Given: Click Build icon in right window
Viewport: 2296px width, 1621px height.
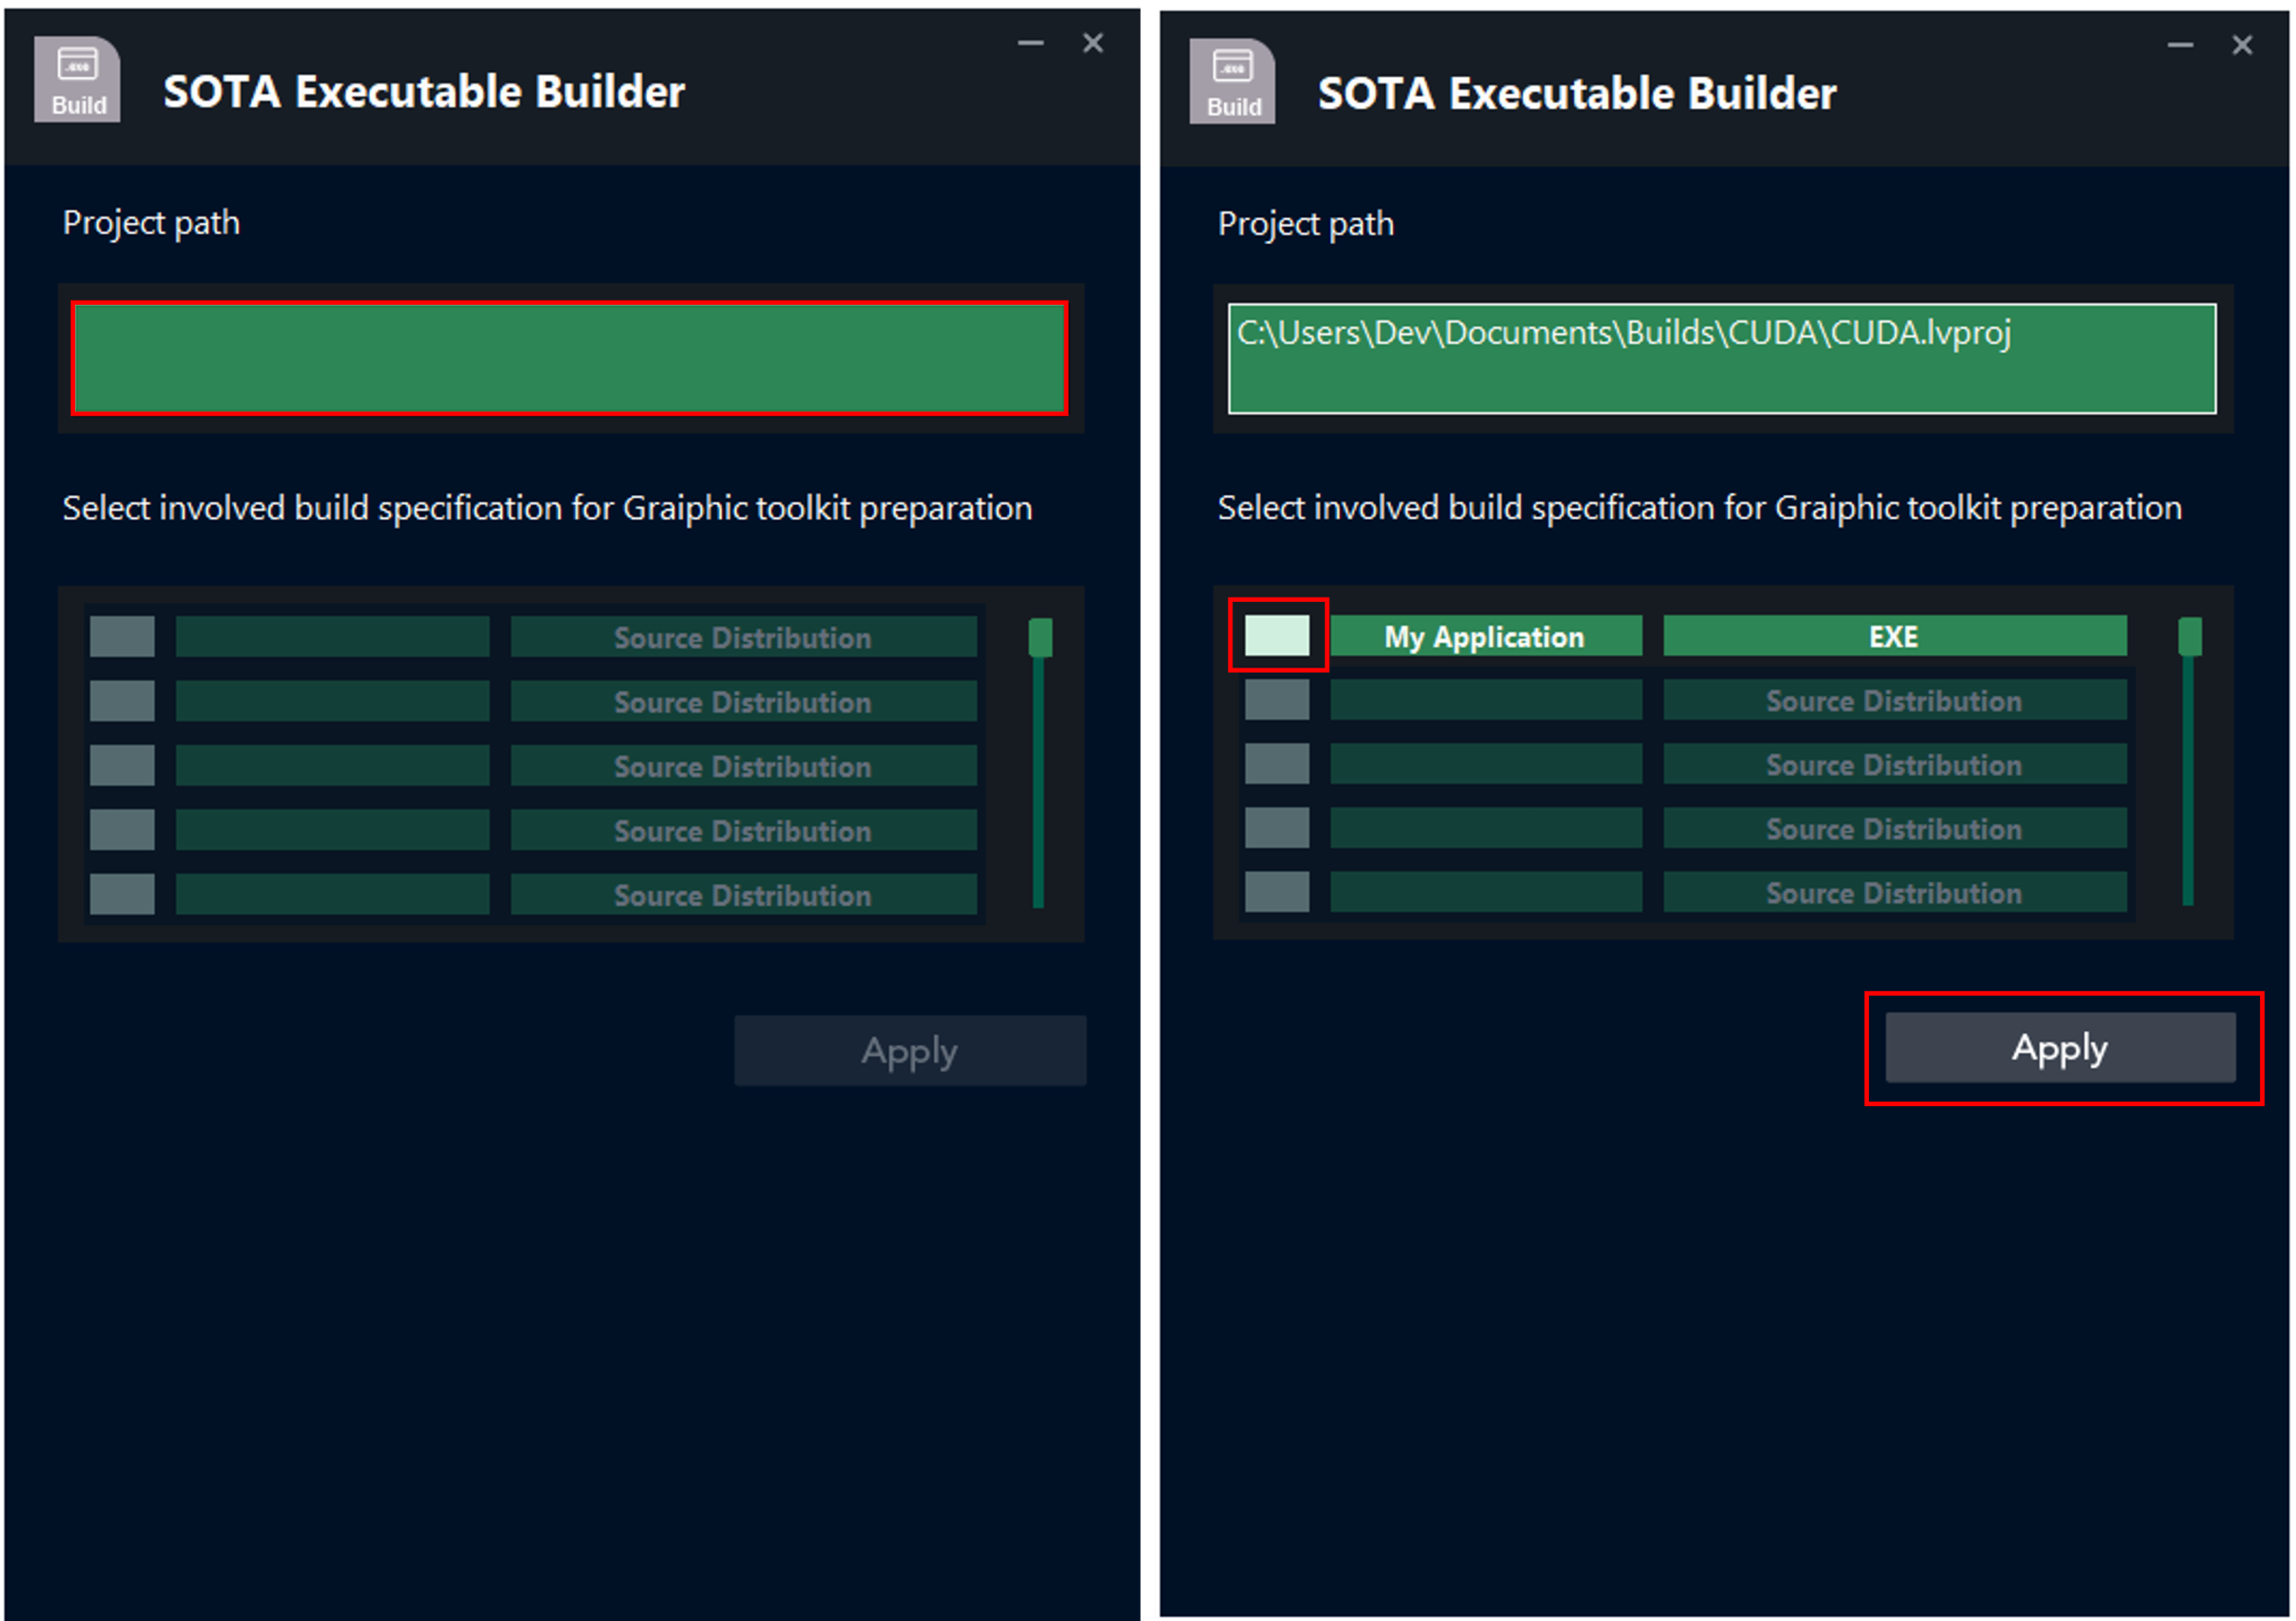Looking at the screenshot, I should (x=1232, y=81).
